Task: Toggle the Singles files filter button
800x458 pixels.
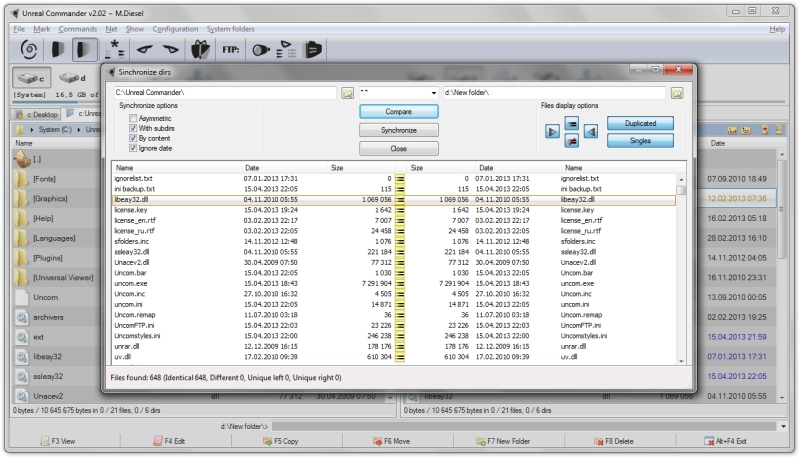Action: click(x=640, y=141)
